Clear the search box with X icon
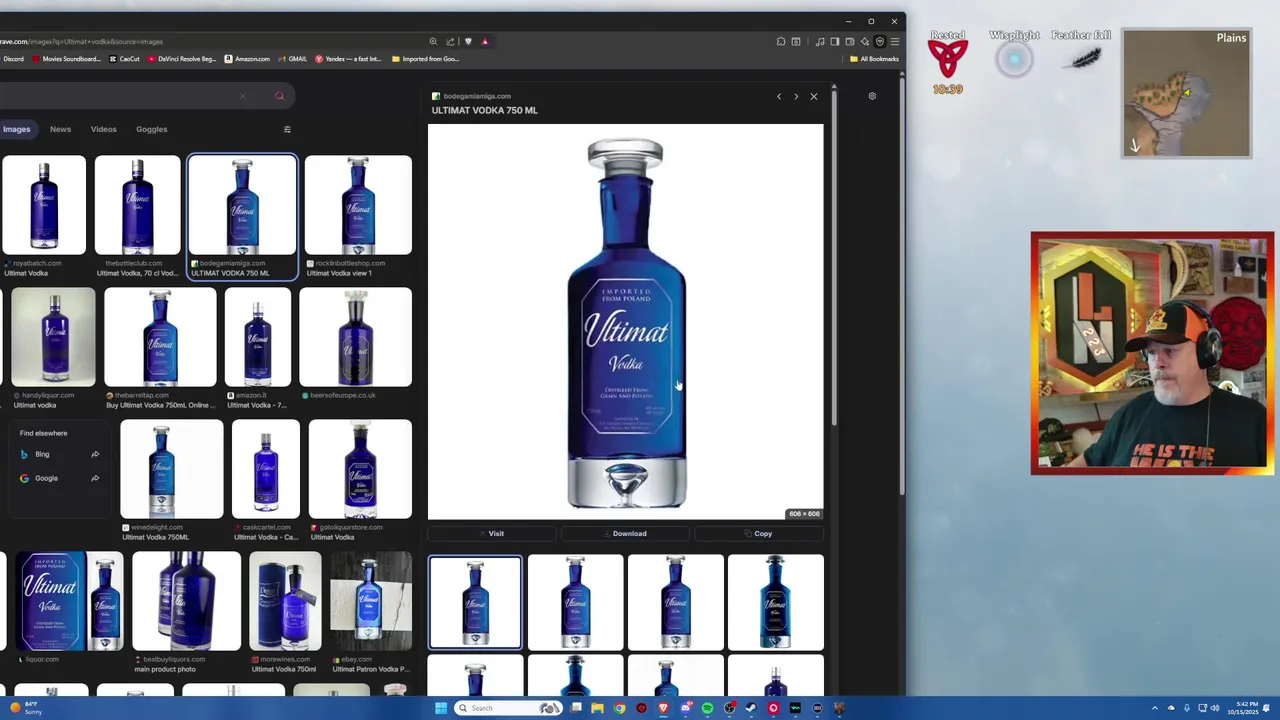Viewport: 1280px width, 720px height. tap(242, 96)
